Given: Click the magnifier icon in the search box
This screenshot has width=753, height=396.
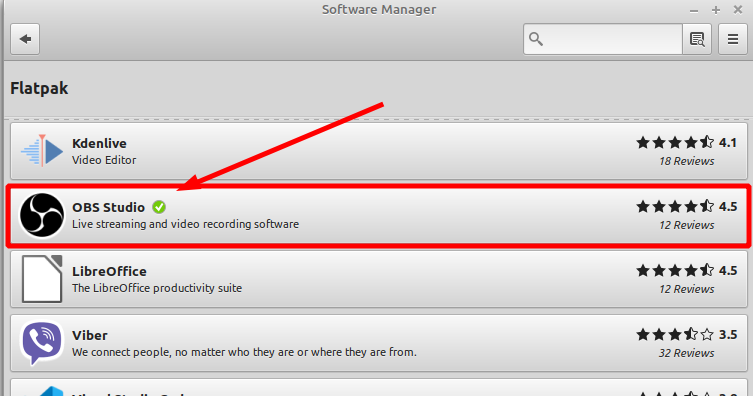Looking at the screenshot, I should (536, 39).
